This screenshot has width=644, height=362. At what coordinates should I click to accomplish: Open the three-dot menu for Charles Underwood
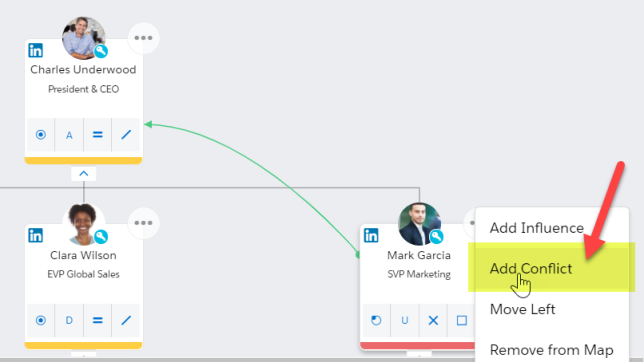pyautogui.click(x=143, y=38)
